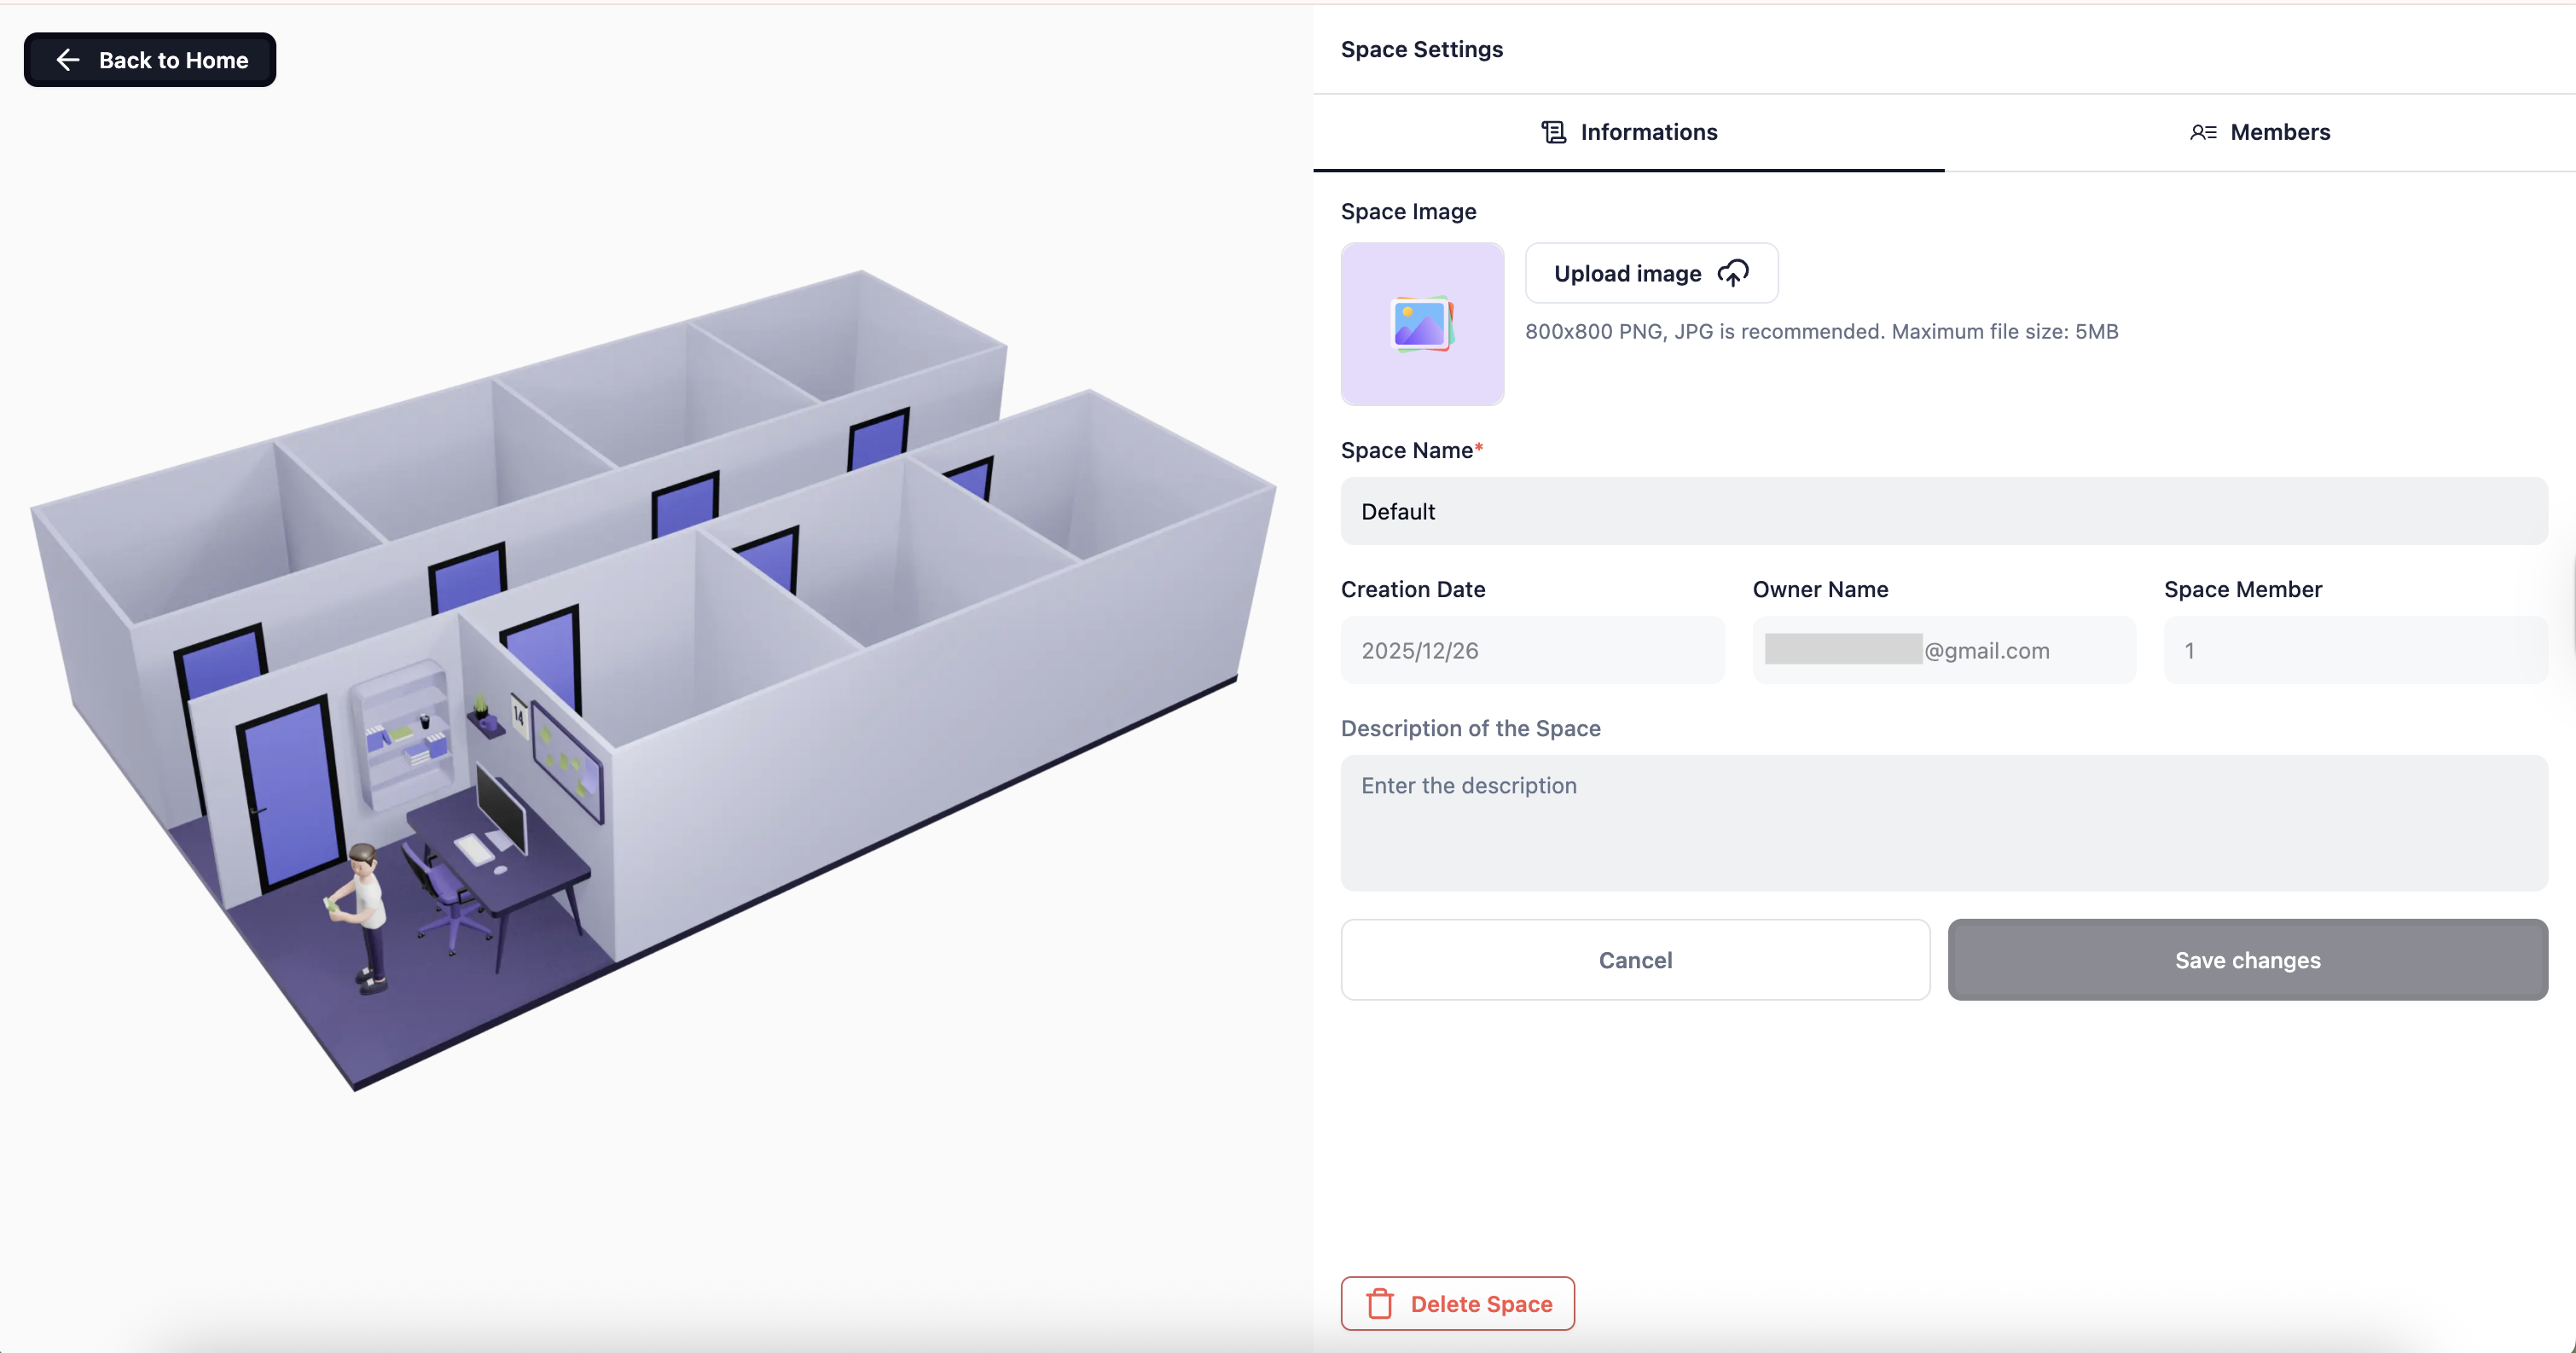Click the Space Member count field
This screenshot has height=1353, width=2576.
2354,650
